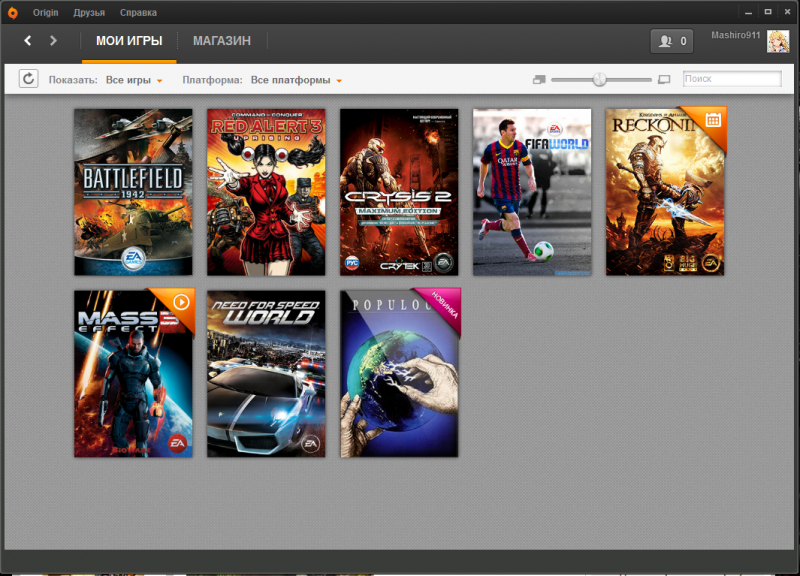The height and width of the screenshot is (576, 800).
Task: Click the Mashiro911 username
Action: click(x=736, y=35)
